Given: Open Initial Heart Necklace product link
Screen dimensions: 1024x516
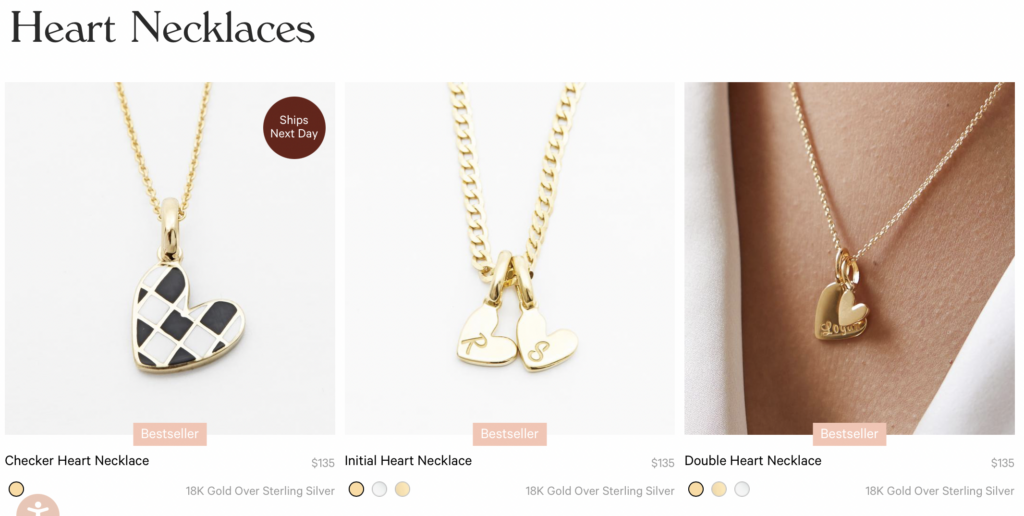Looking at the screenshot, I should pos(408,460).
